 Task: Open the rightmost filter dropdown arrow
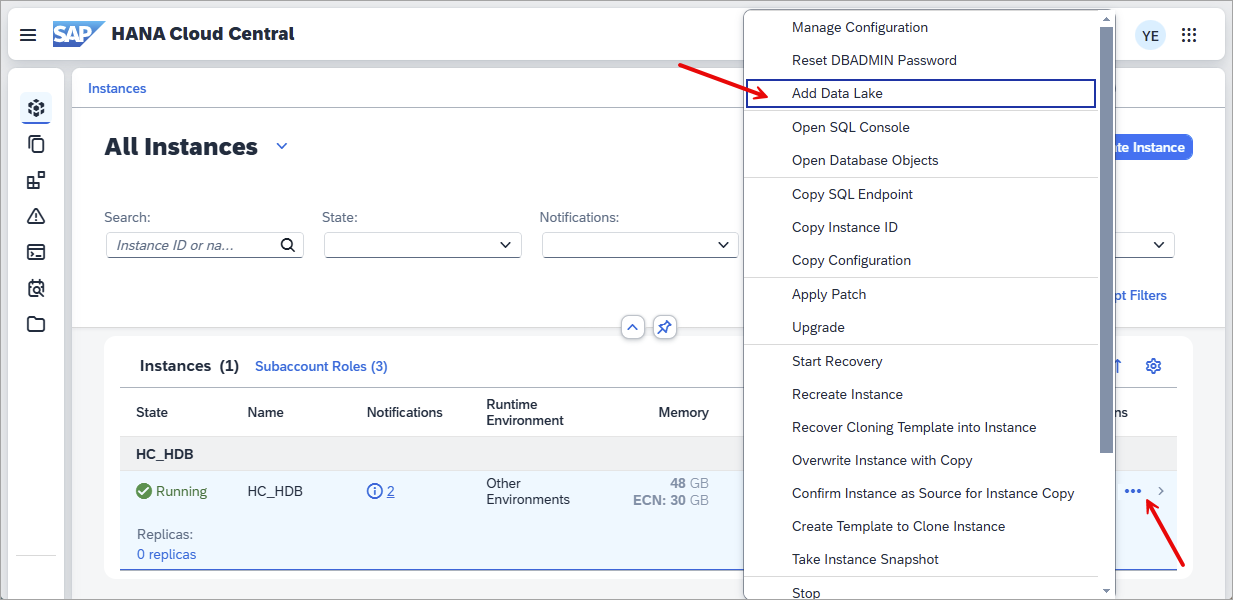(x=1159, y=245)
